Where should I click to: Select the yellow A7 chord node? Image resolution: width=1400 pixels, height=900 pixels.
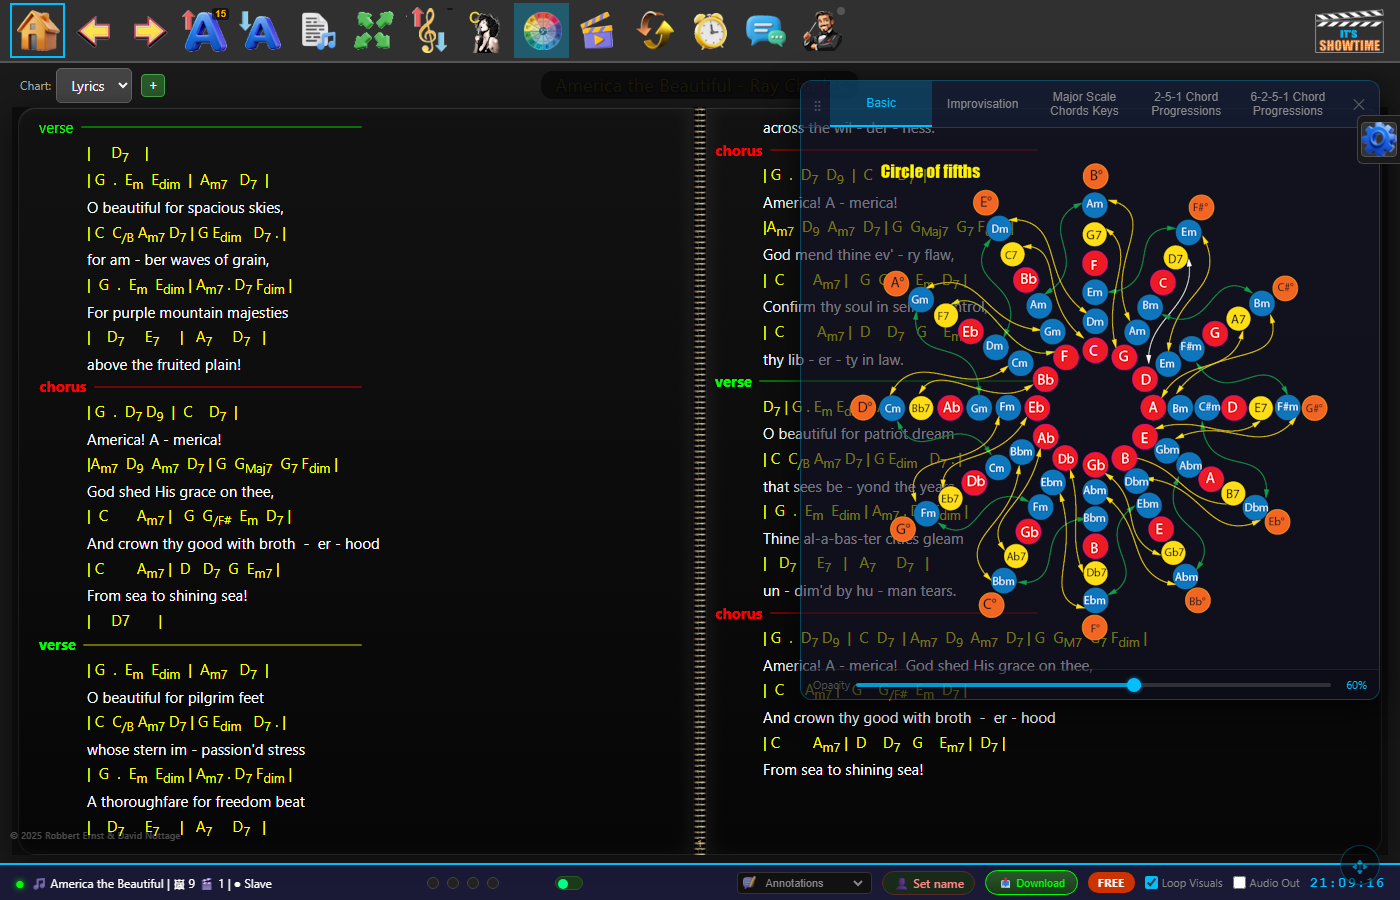1238,319
